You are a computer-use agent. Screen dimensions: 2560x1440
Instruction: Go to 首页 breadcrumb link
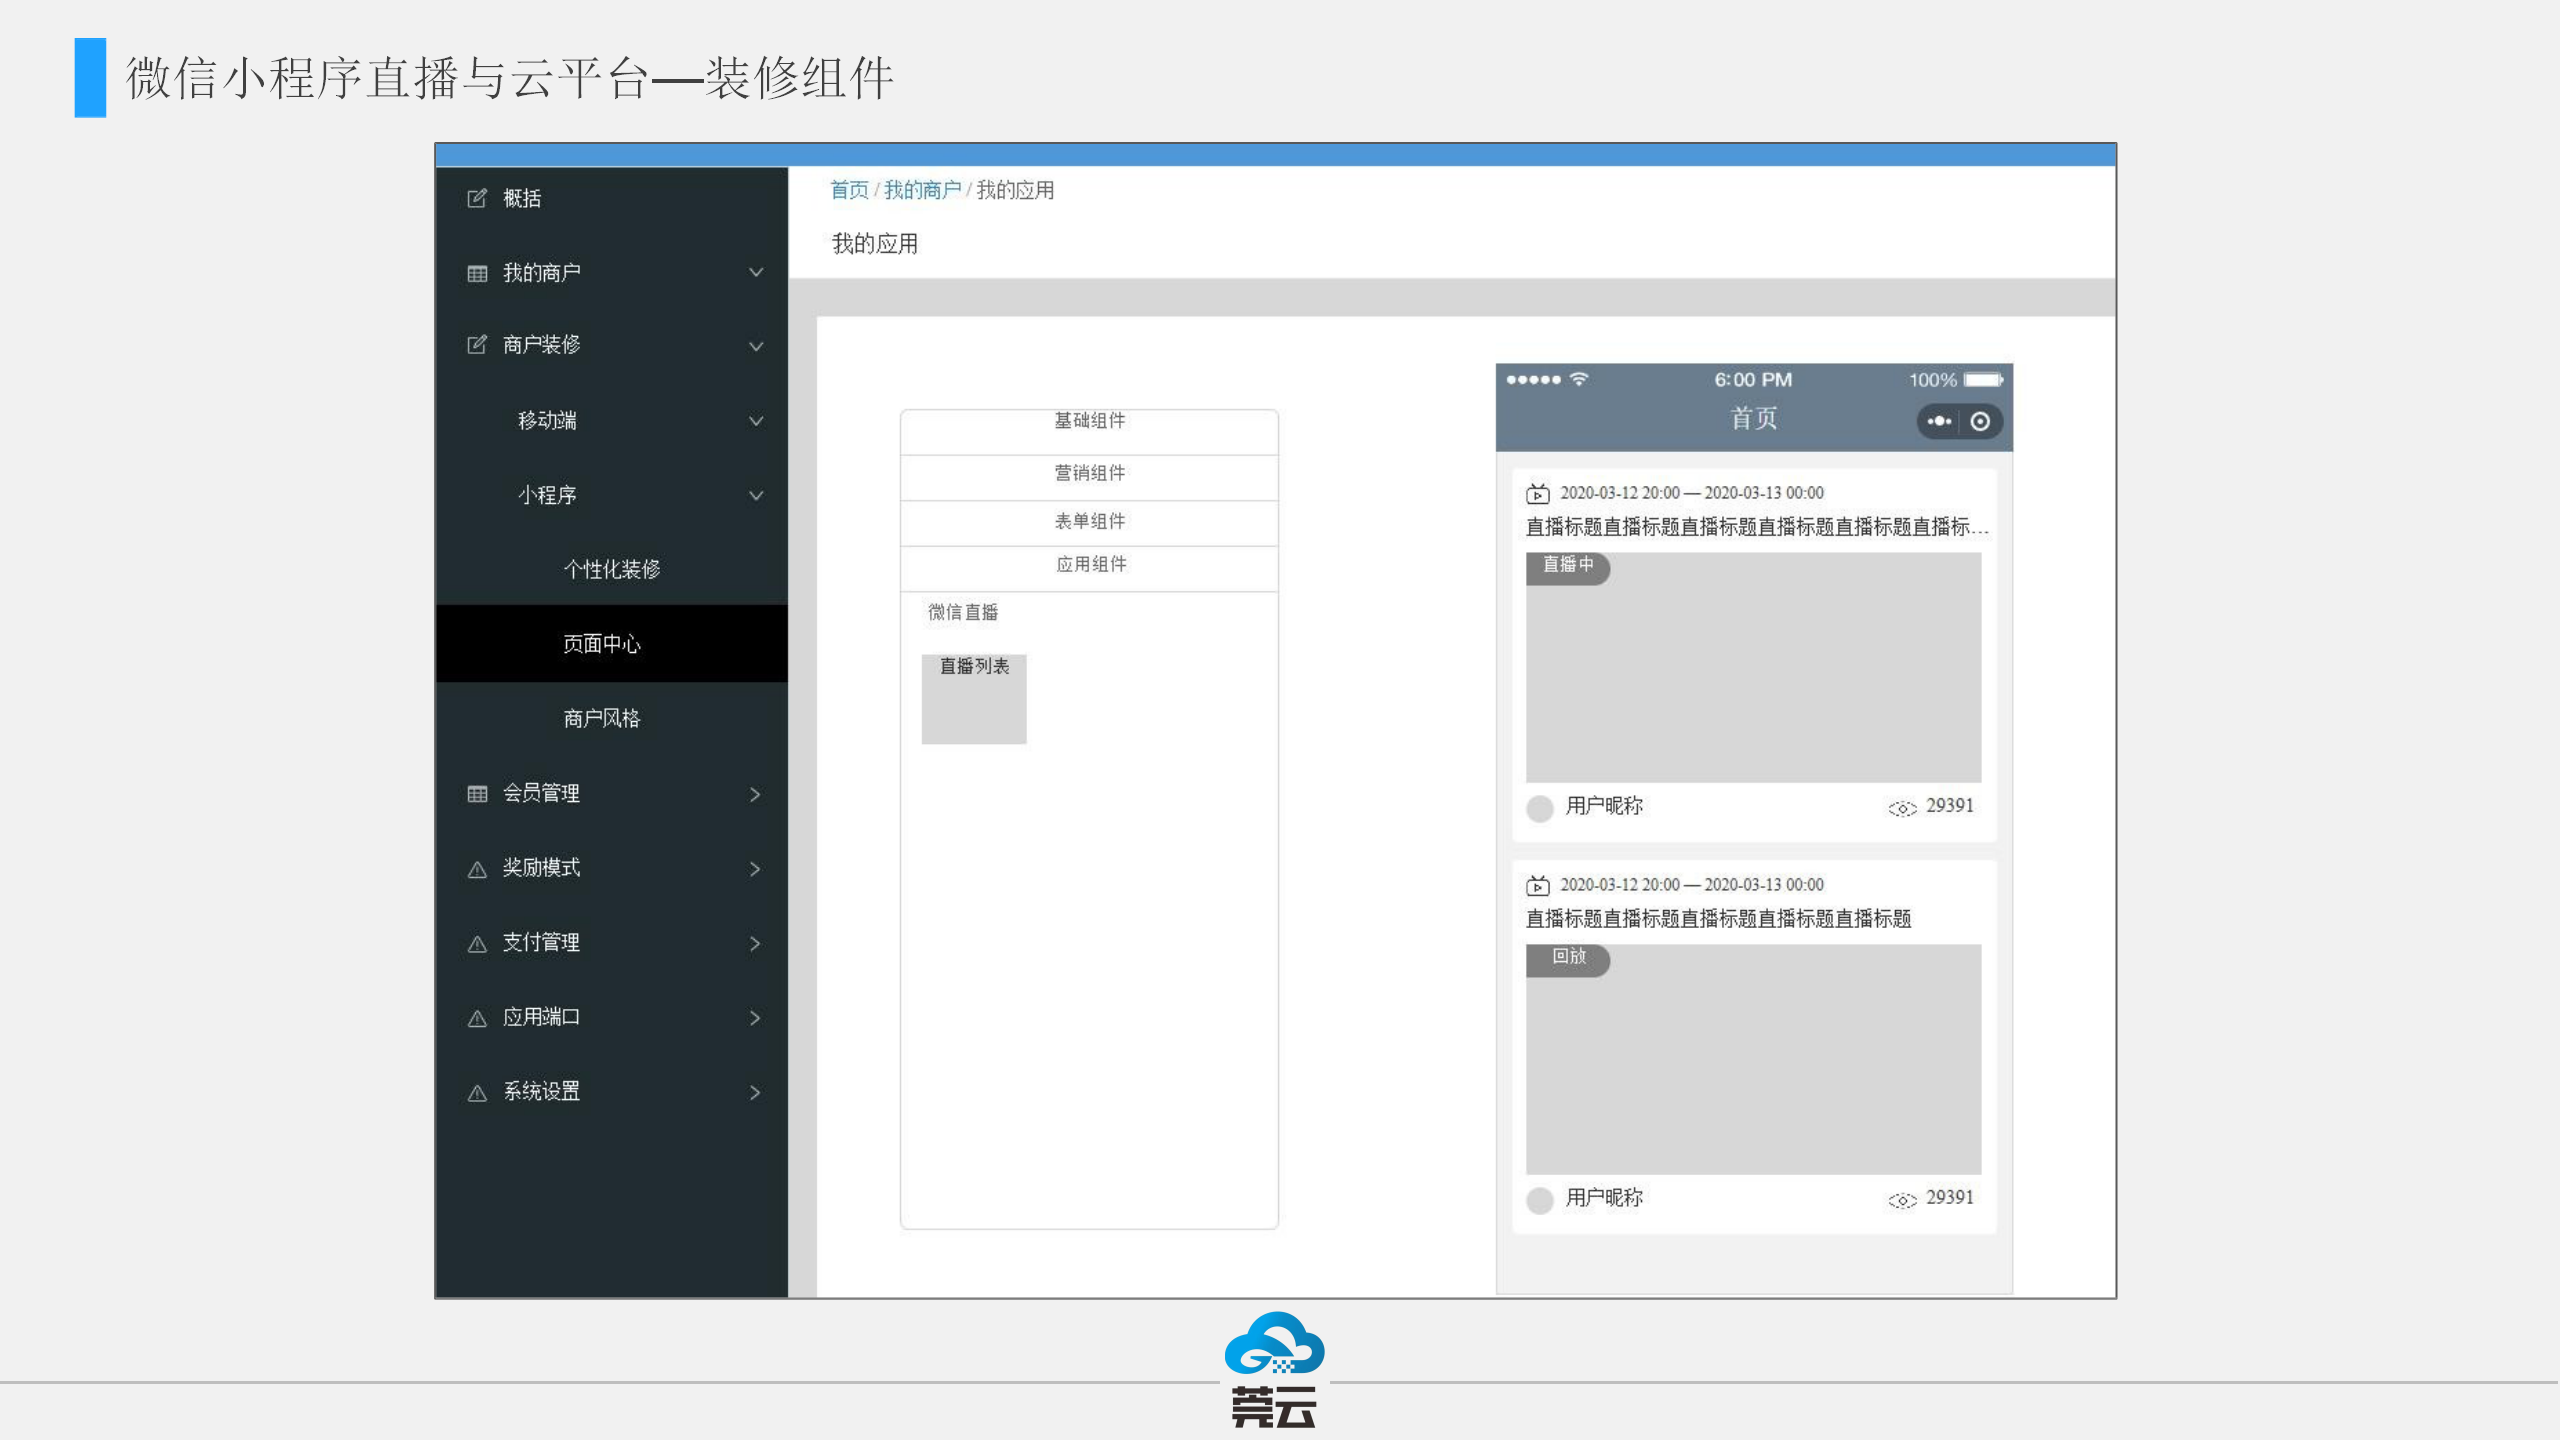pyautogui.click(x=849, y=190)
